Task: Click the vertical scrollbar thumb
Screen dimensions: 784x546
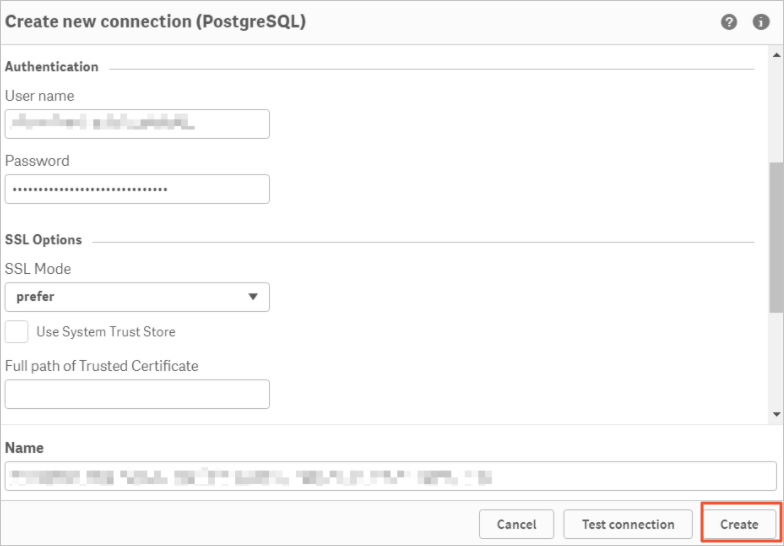Action: pos(776,238)
